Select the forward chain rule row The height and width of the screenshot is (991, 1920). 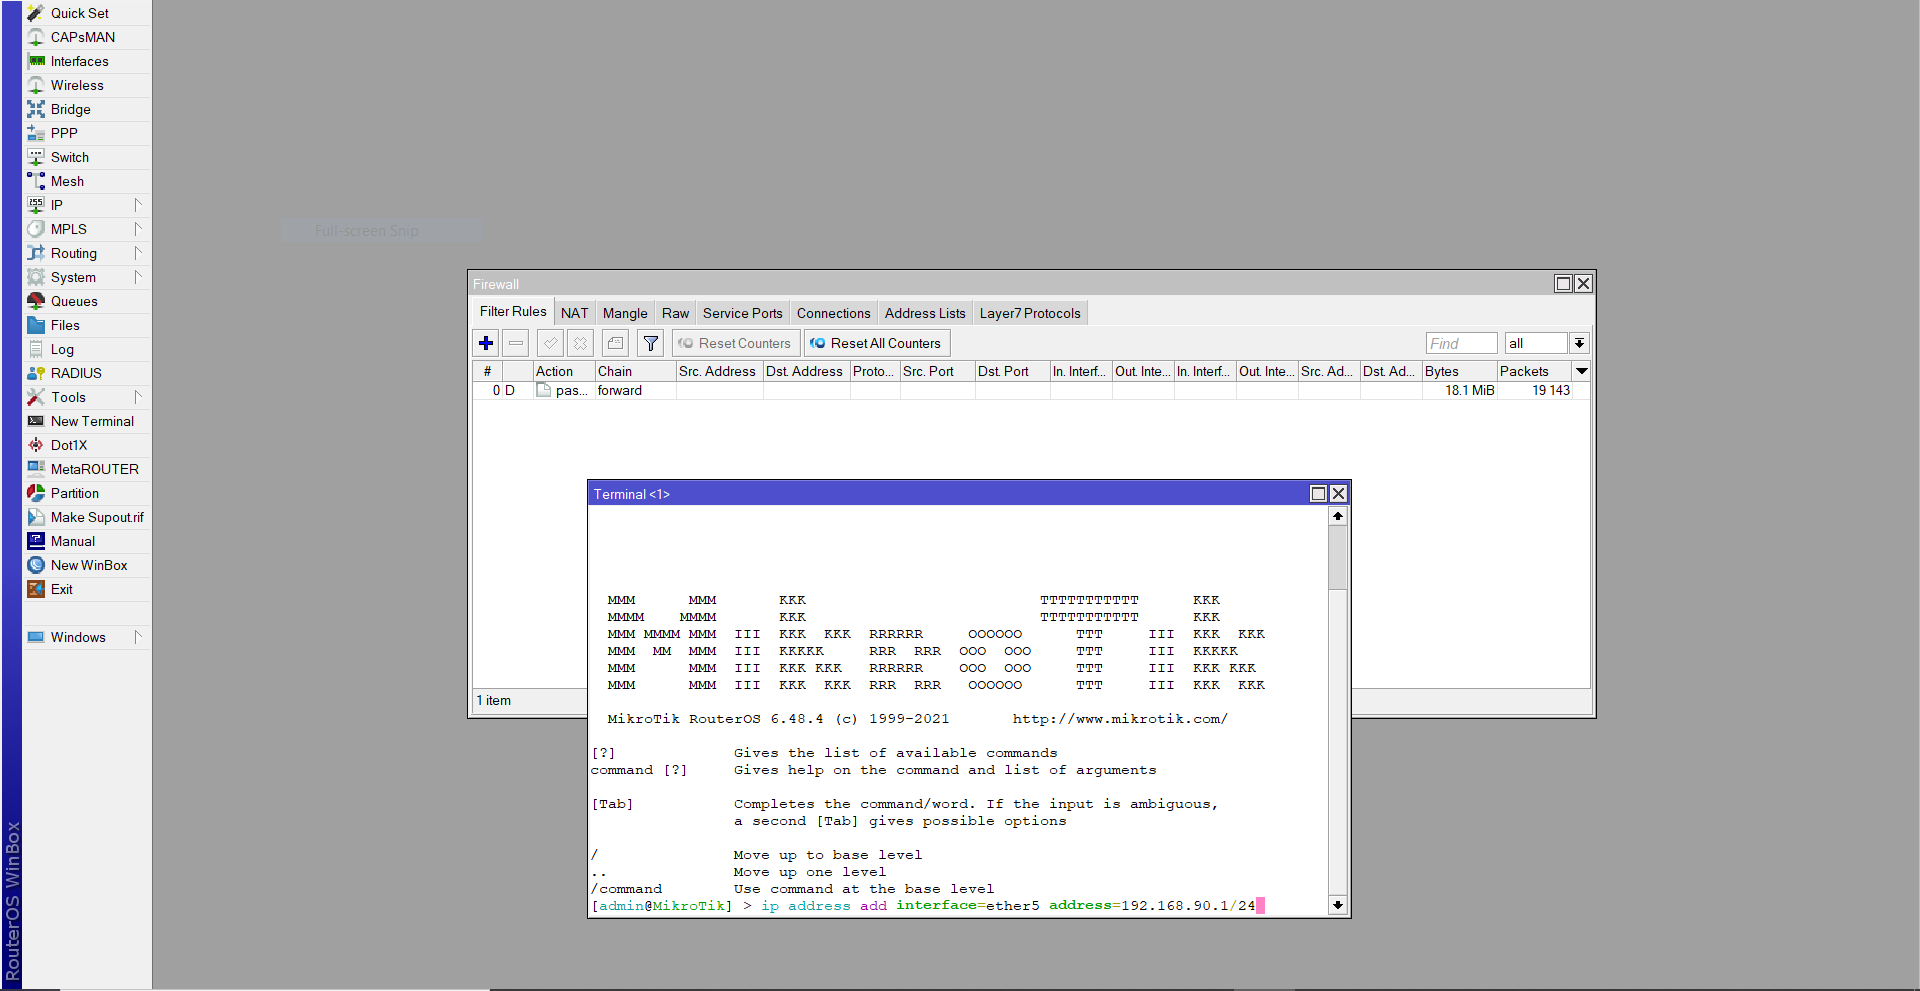(1031, 391)
